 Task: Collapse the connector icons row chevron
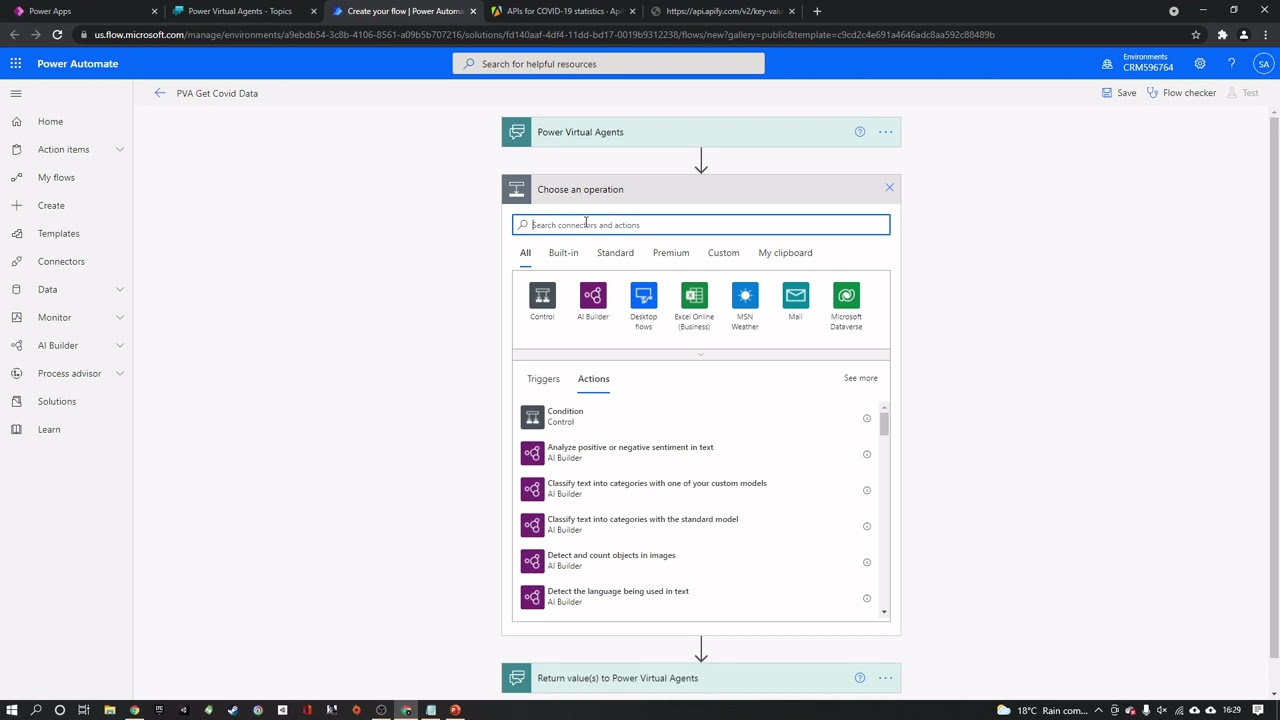(x=701, y=354)
